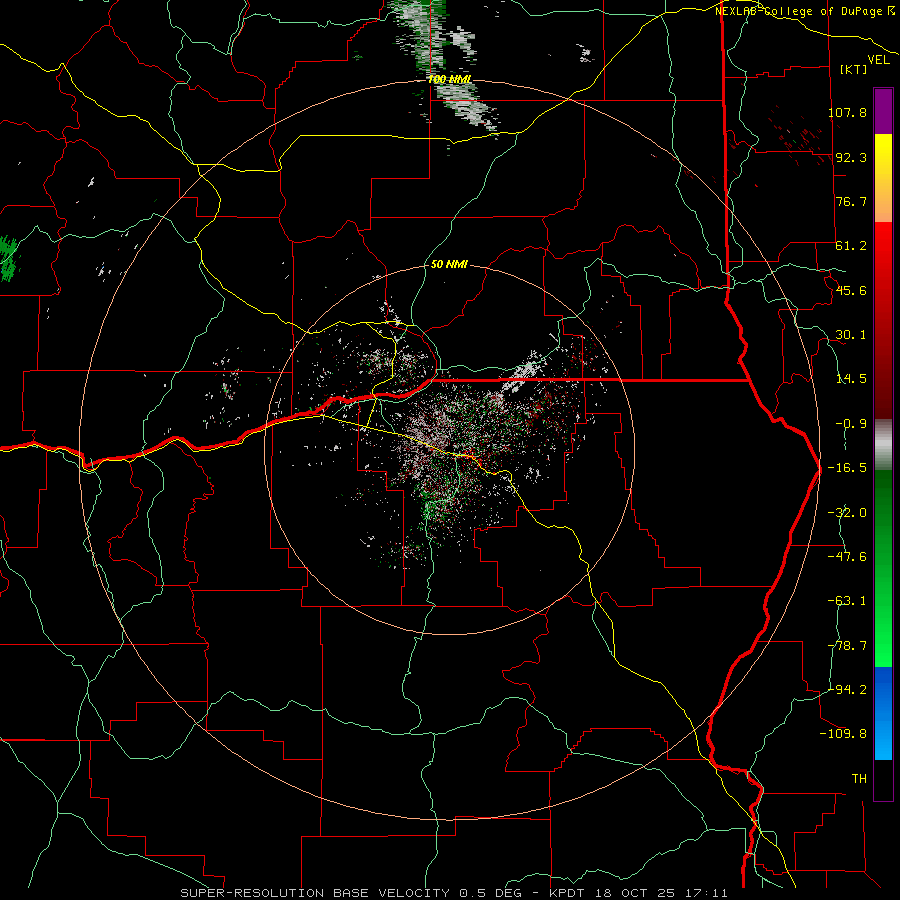Select the -47.6 velocity scale label
900x900 pixels.
[x=847, y=557]
